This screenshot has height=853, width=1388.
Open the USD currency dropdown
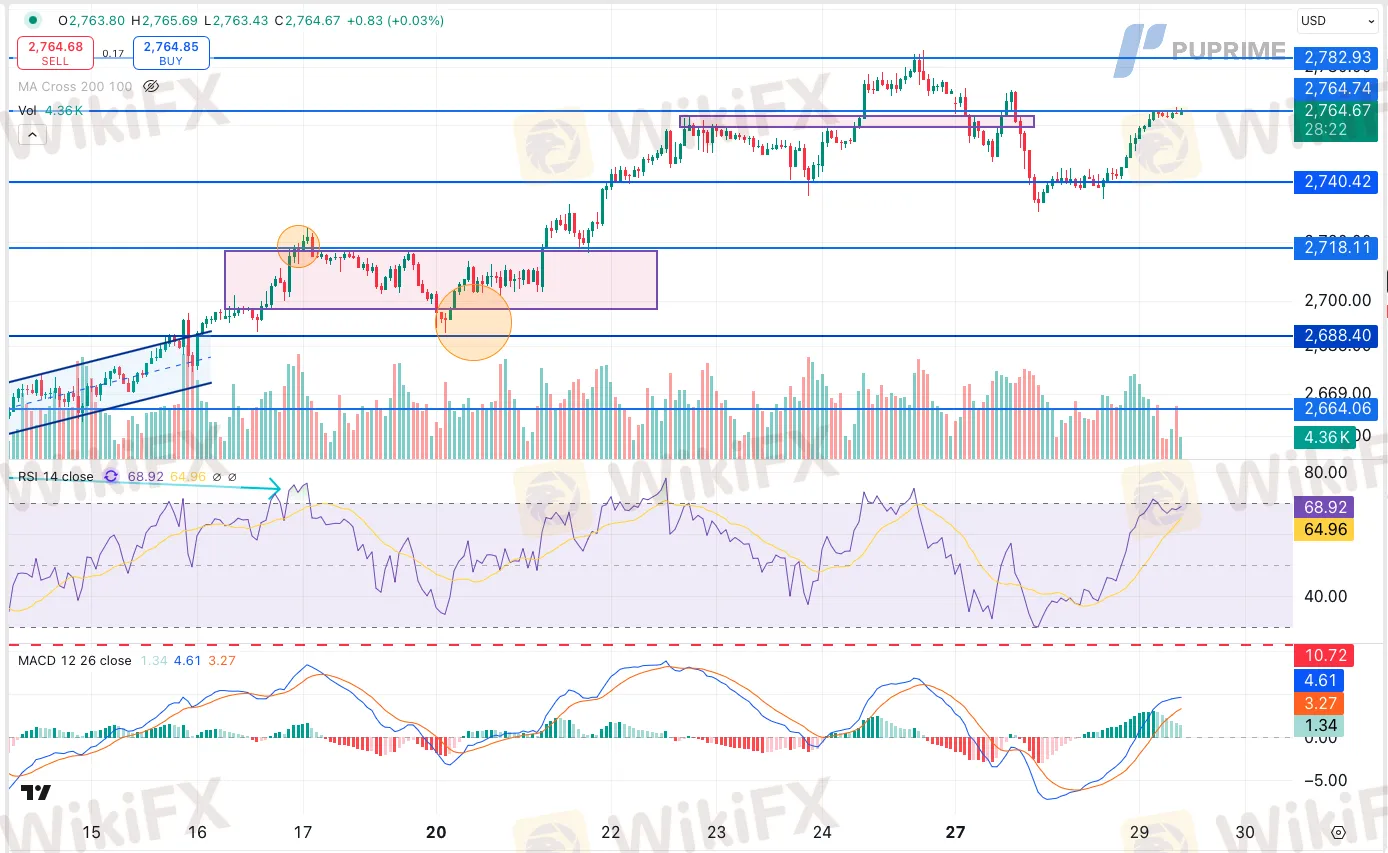1336,21
